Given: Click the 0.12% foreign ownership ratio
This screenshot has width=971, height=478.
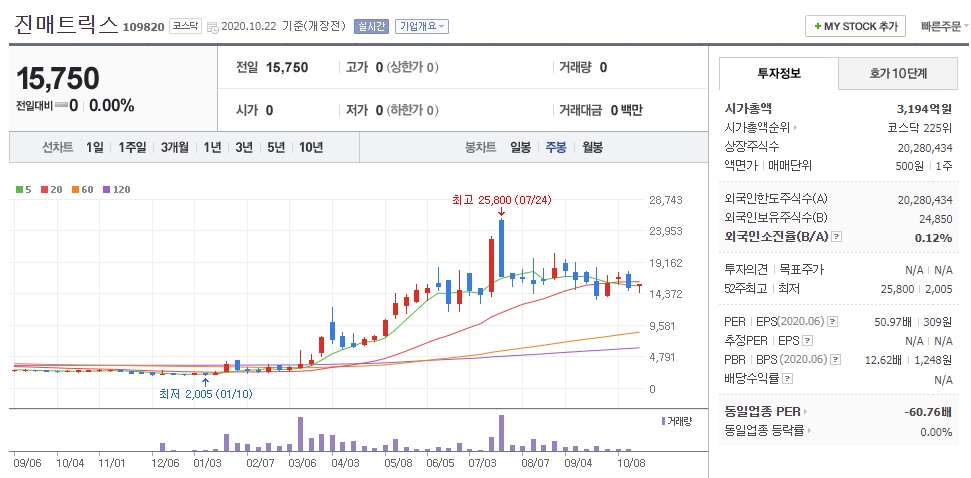Looking at the screenshot, I should pyautogui.click(x=933, y=237).
